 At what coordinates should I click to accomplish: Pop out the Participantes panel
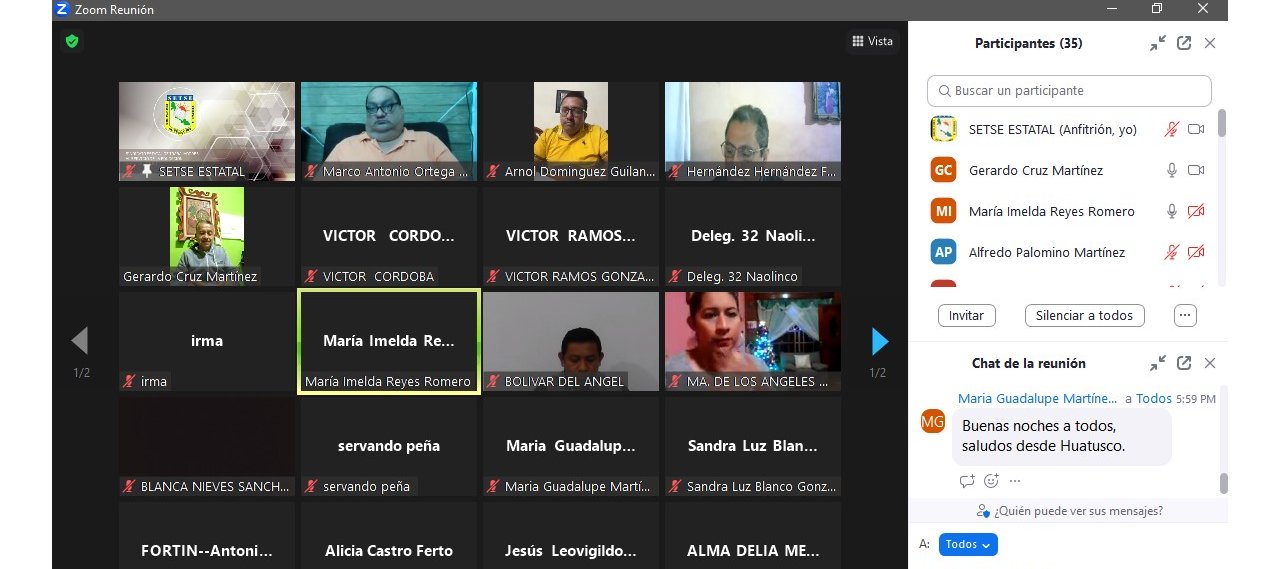[1184, 43]
